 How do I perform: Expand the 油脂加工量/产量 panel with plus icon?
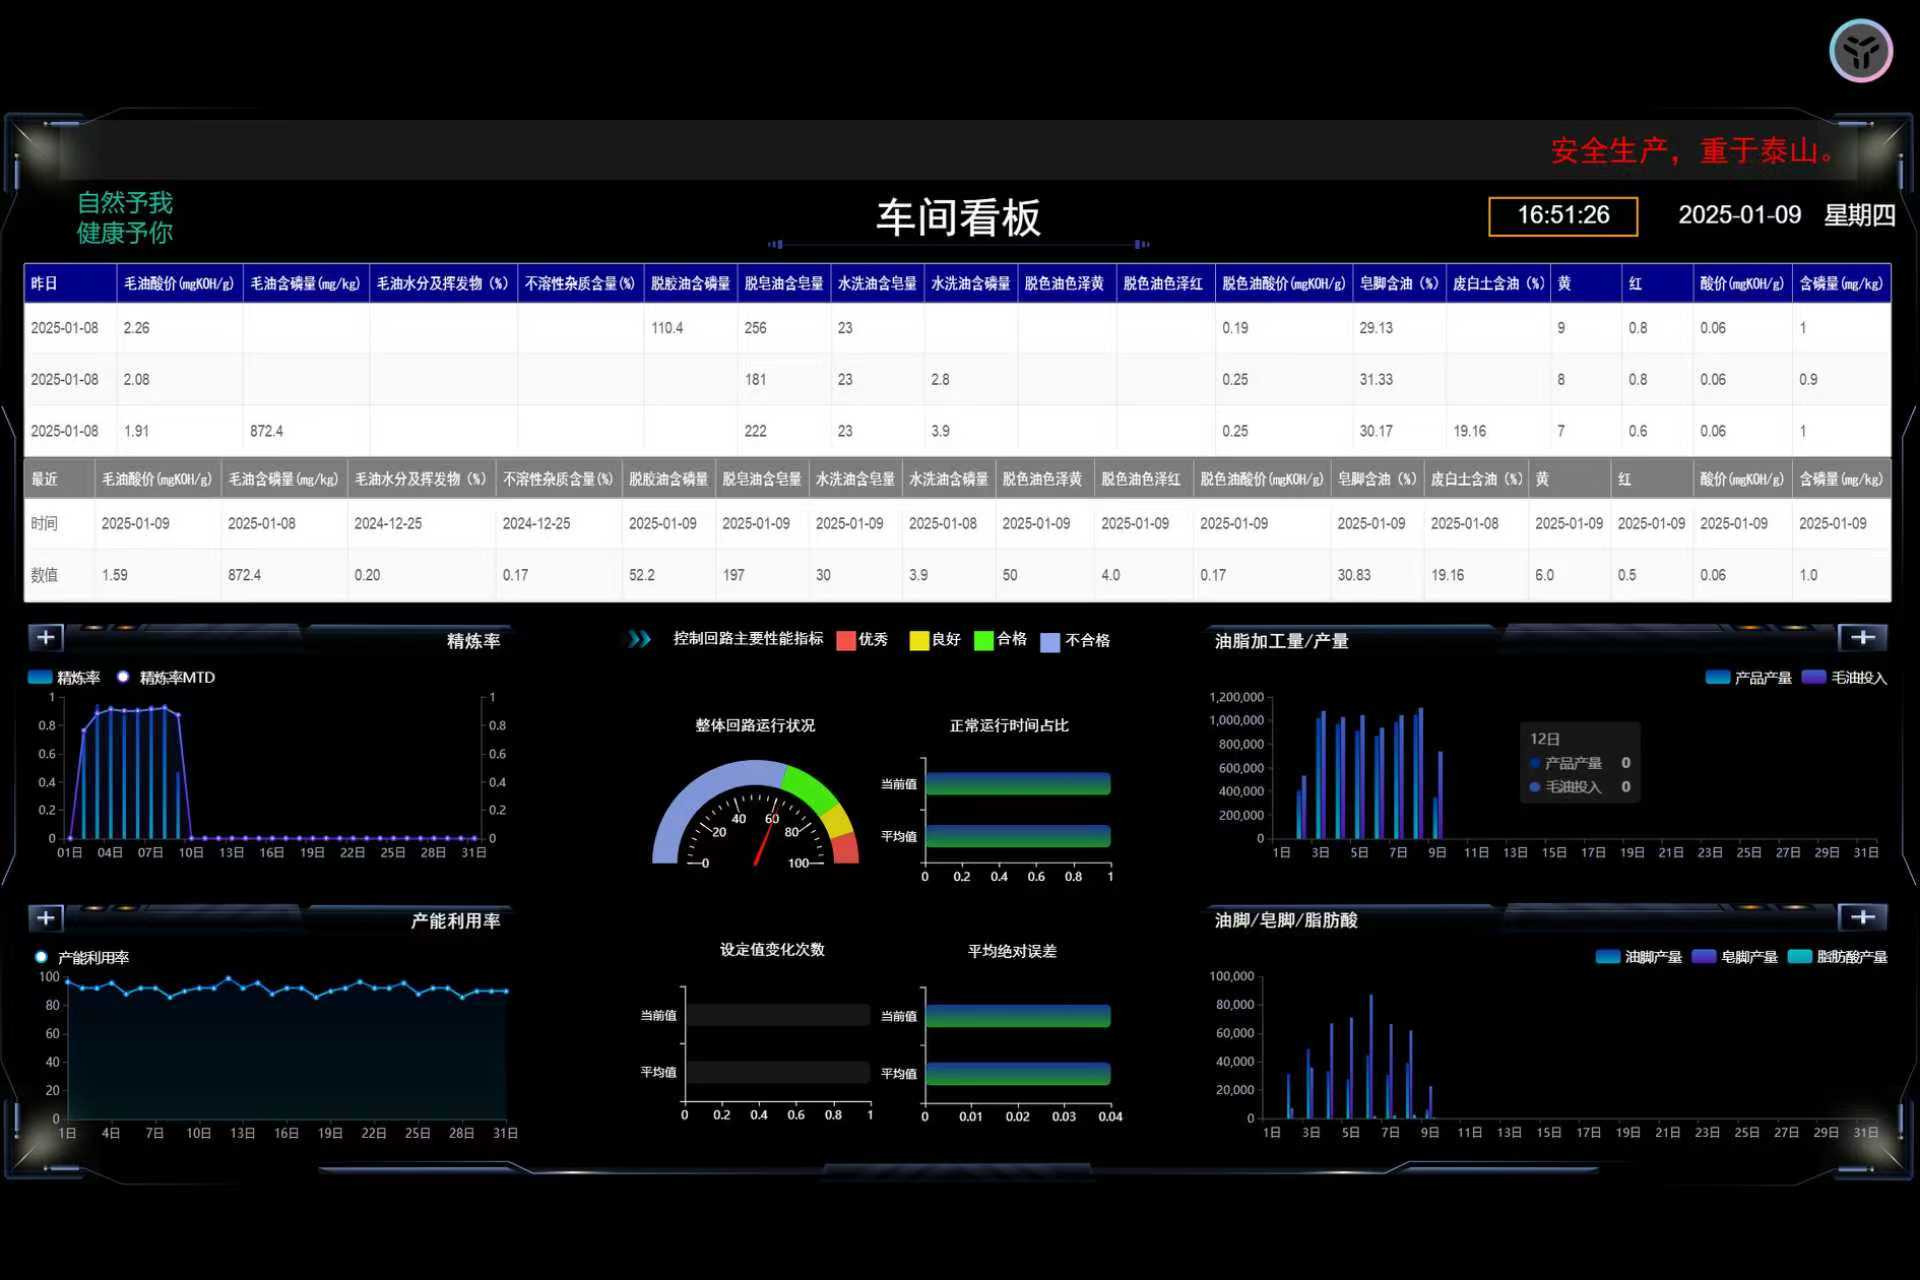[1862, 637]
